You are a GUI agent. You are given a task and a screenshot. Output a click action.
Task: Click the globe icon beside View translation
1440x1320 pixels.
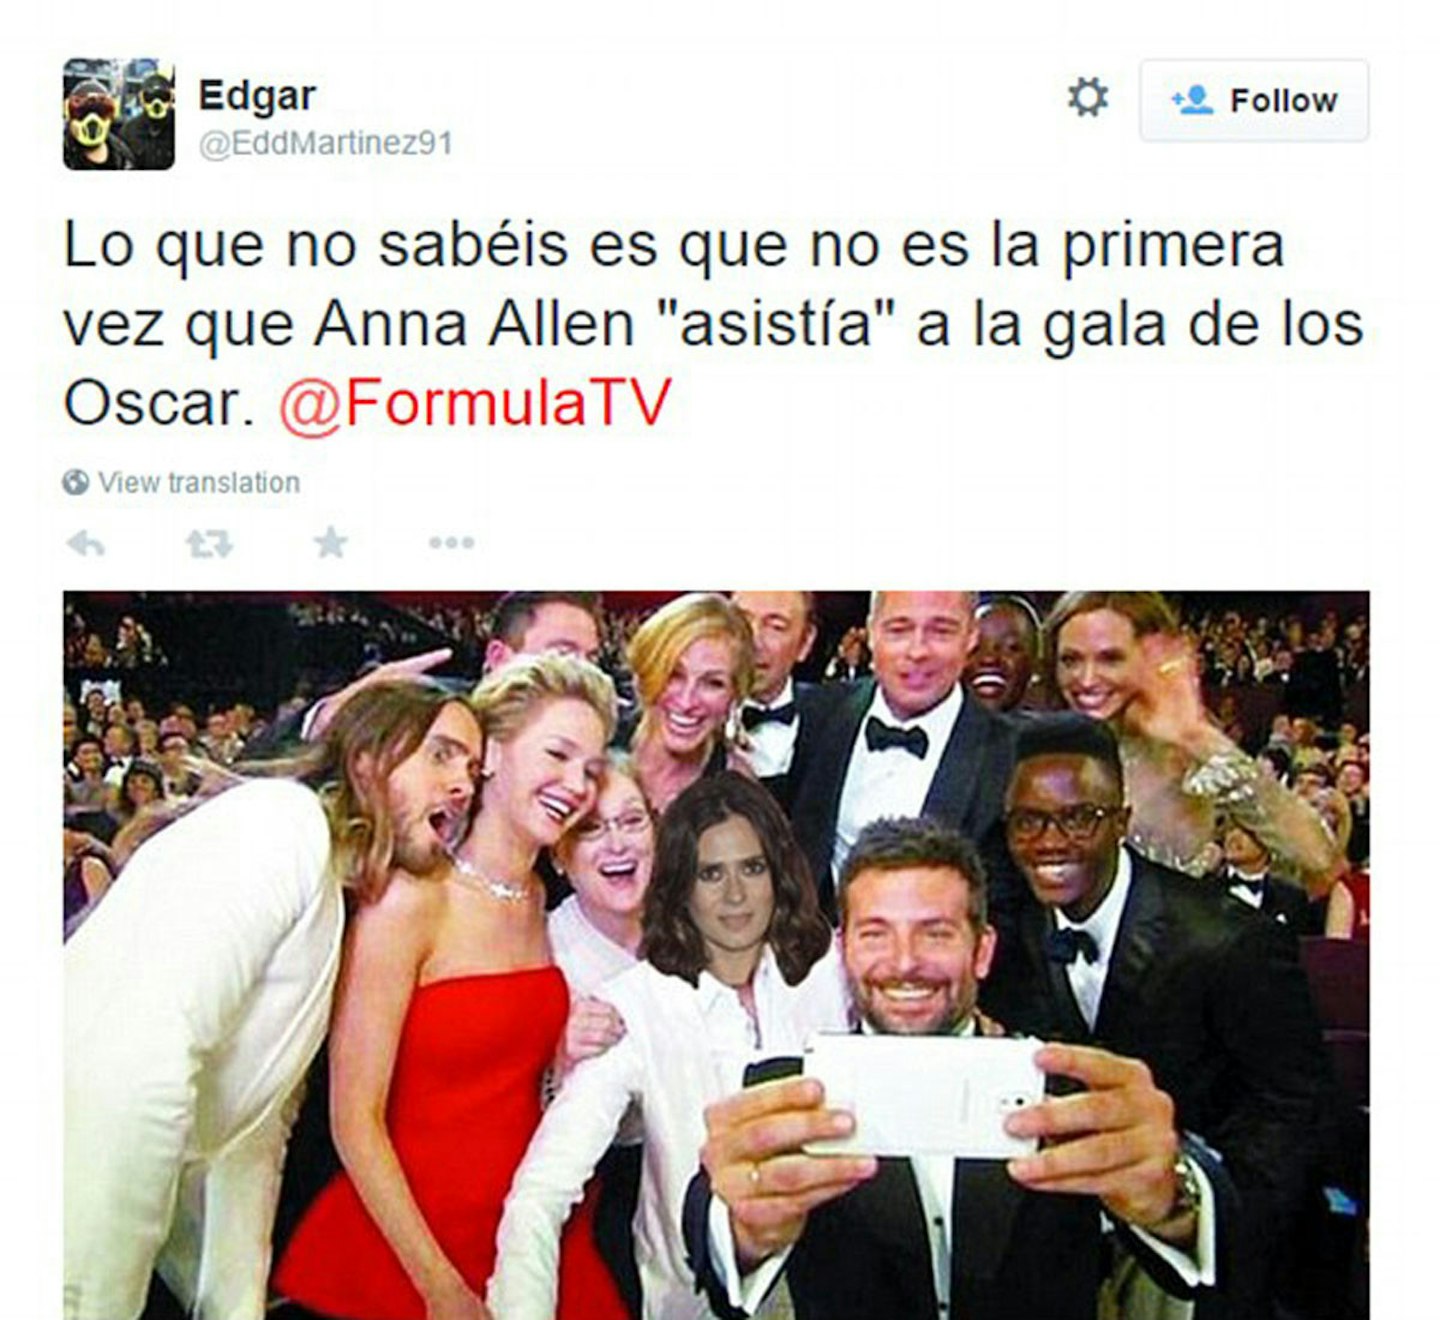click(75, 482)
